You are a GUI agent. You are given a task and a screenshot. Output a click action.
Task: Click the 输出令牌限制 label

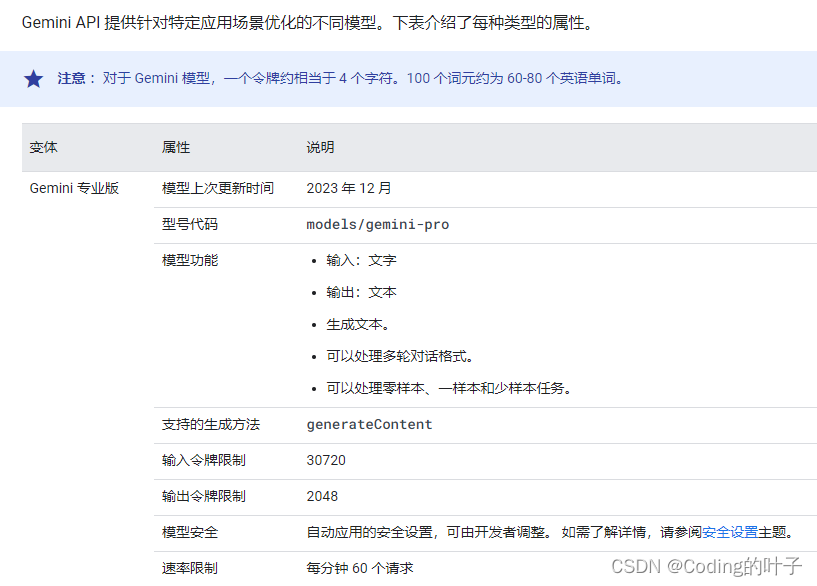pyautogui.click(x=204, y=496)
